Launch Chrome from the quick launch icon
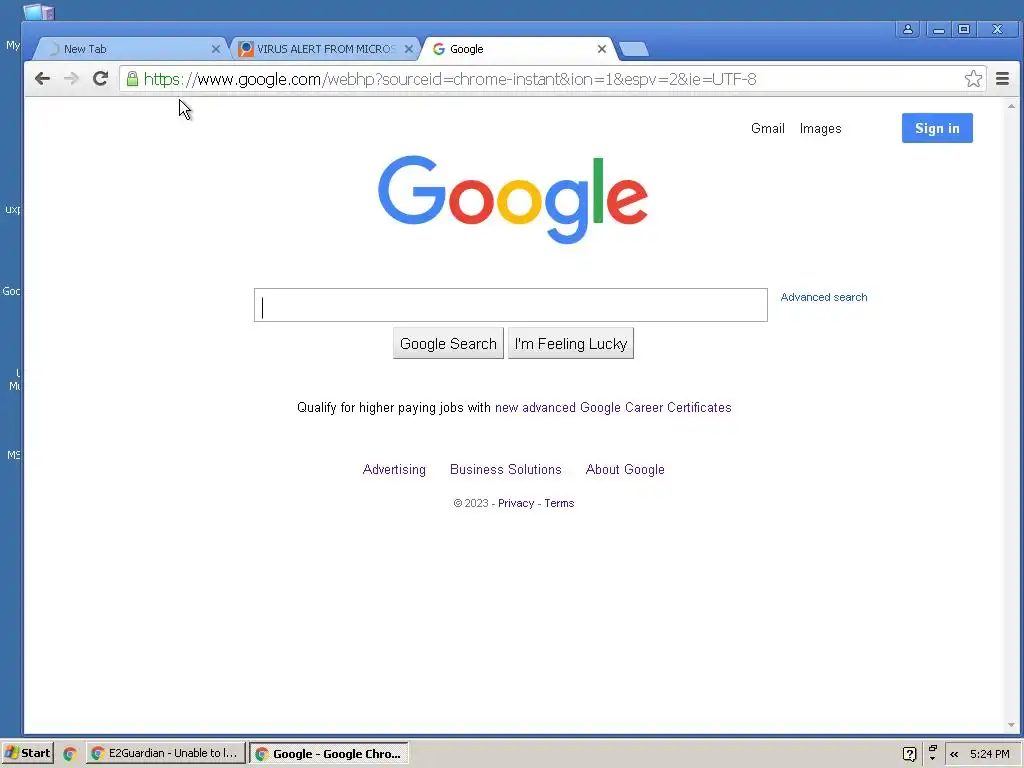The width and height of the screenshot is (1024, 768). tap(69, 754)
